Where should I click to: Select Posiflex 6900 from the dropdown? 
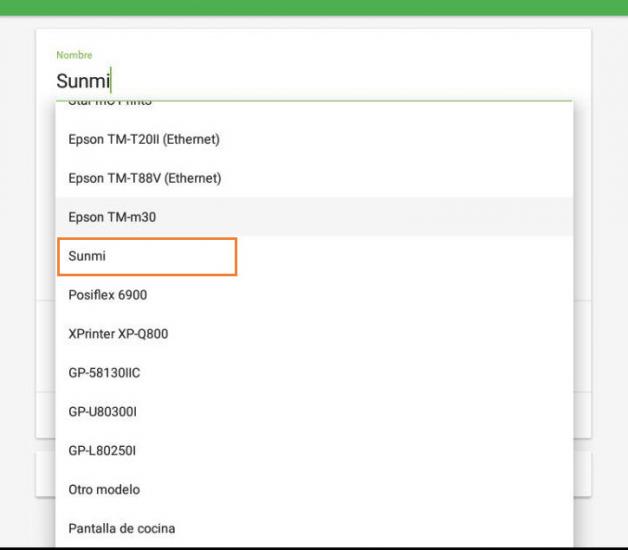click(314, 295)
